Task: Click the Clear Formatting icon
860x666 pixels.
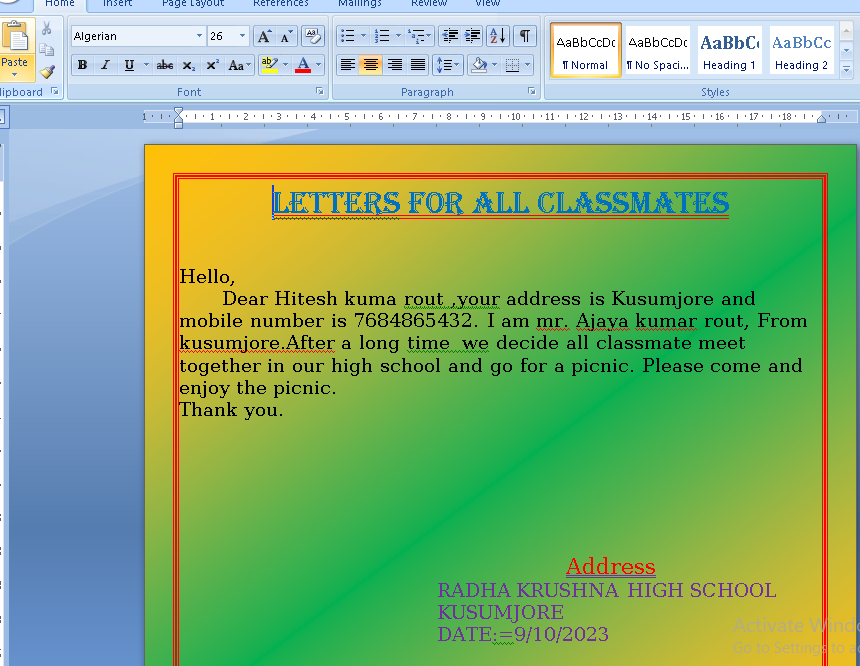Action: click(x=312, y=37)
